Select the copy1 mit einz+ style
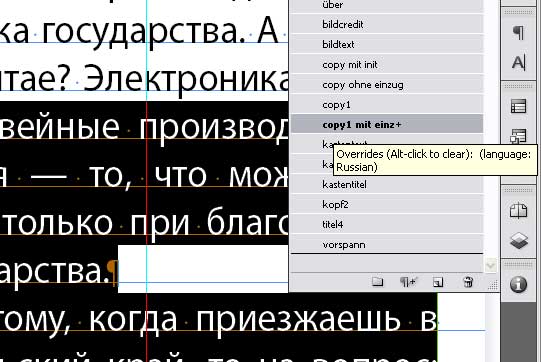The height and width of the screenshot is (362, 541). pos(386,125)
